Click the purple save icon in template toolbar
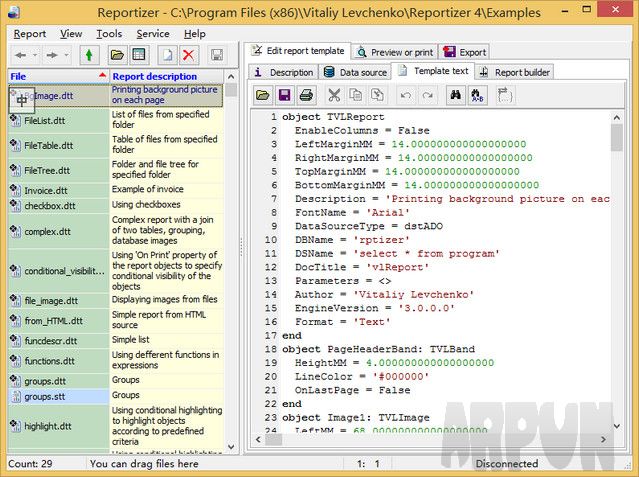 pyautogui.click(x=284, y=95)
